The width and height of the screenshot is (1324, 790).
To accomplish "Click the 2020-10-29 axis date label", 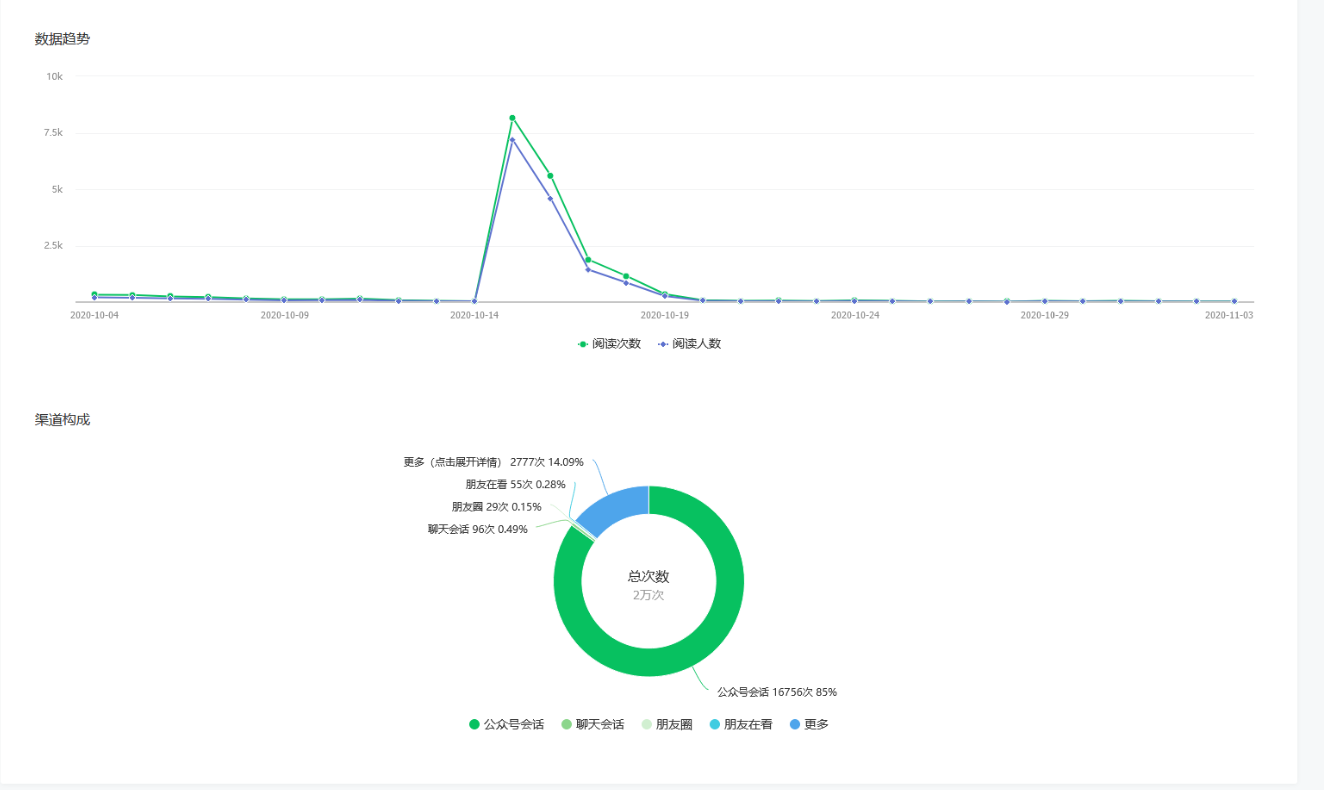I will (1044, 315).
